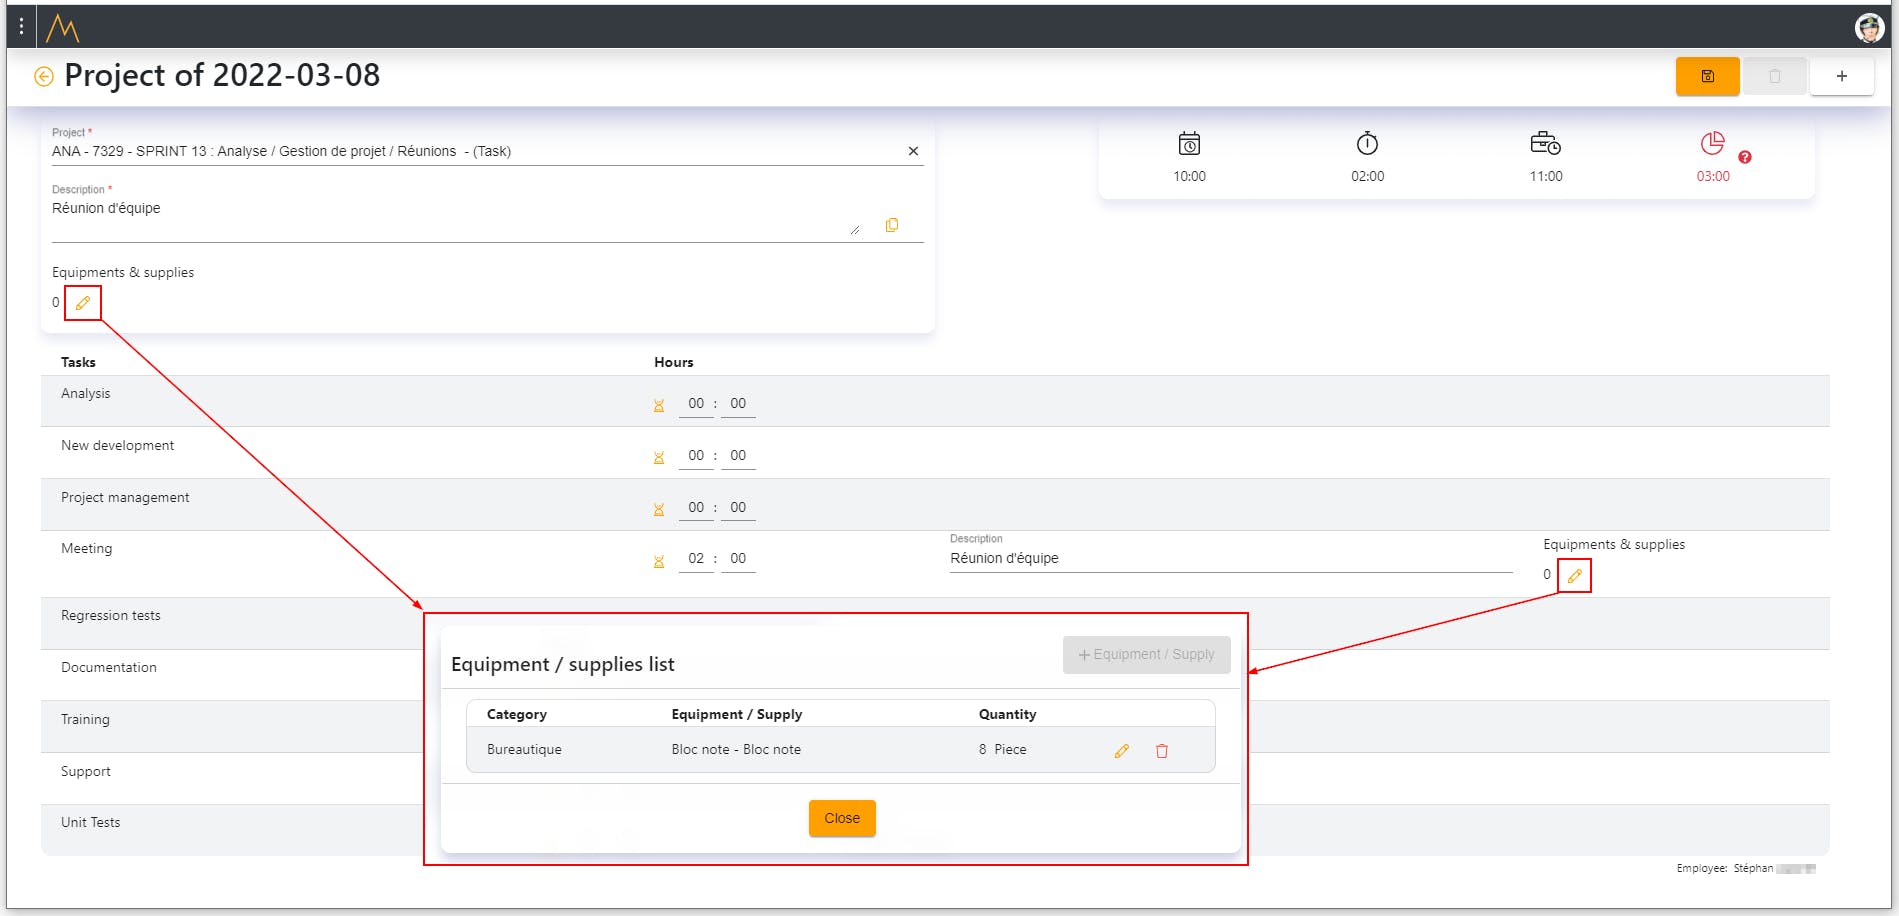Click the Equipment / supplies list heading
This screenshot has width=1899, height=916.
(563, 665)
